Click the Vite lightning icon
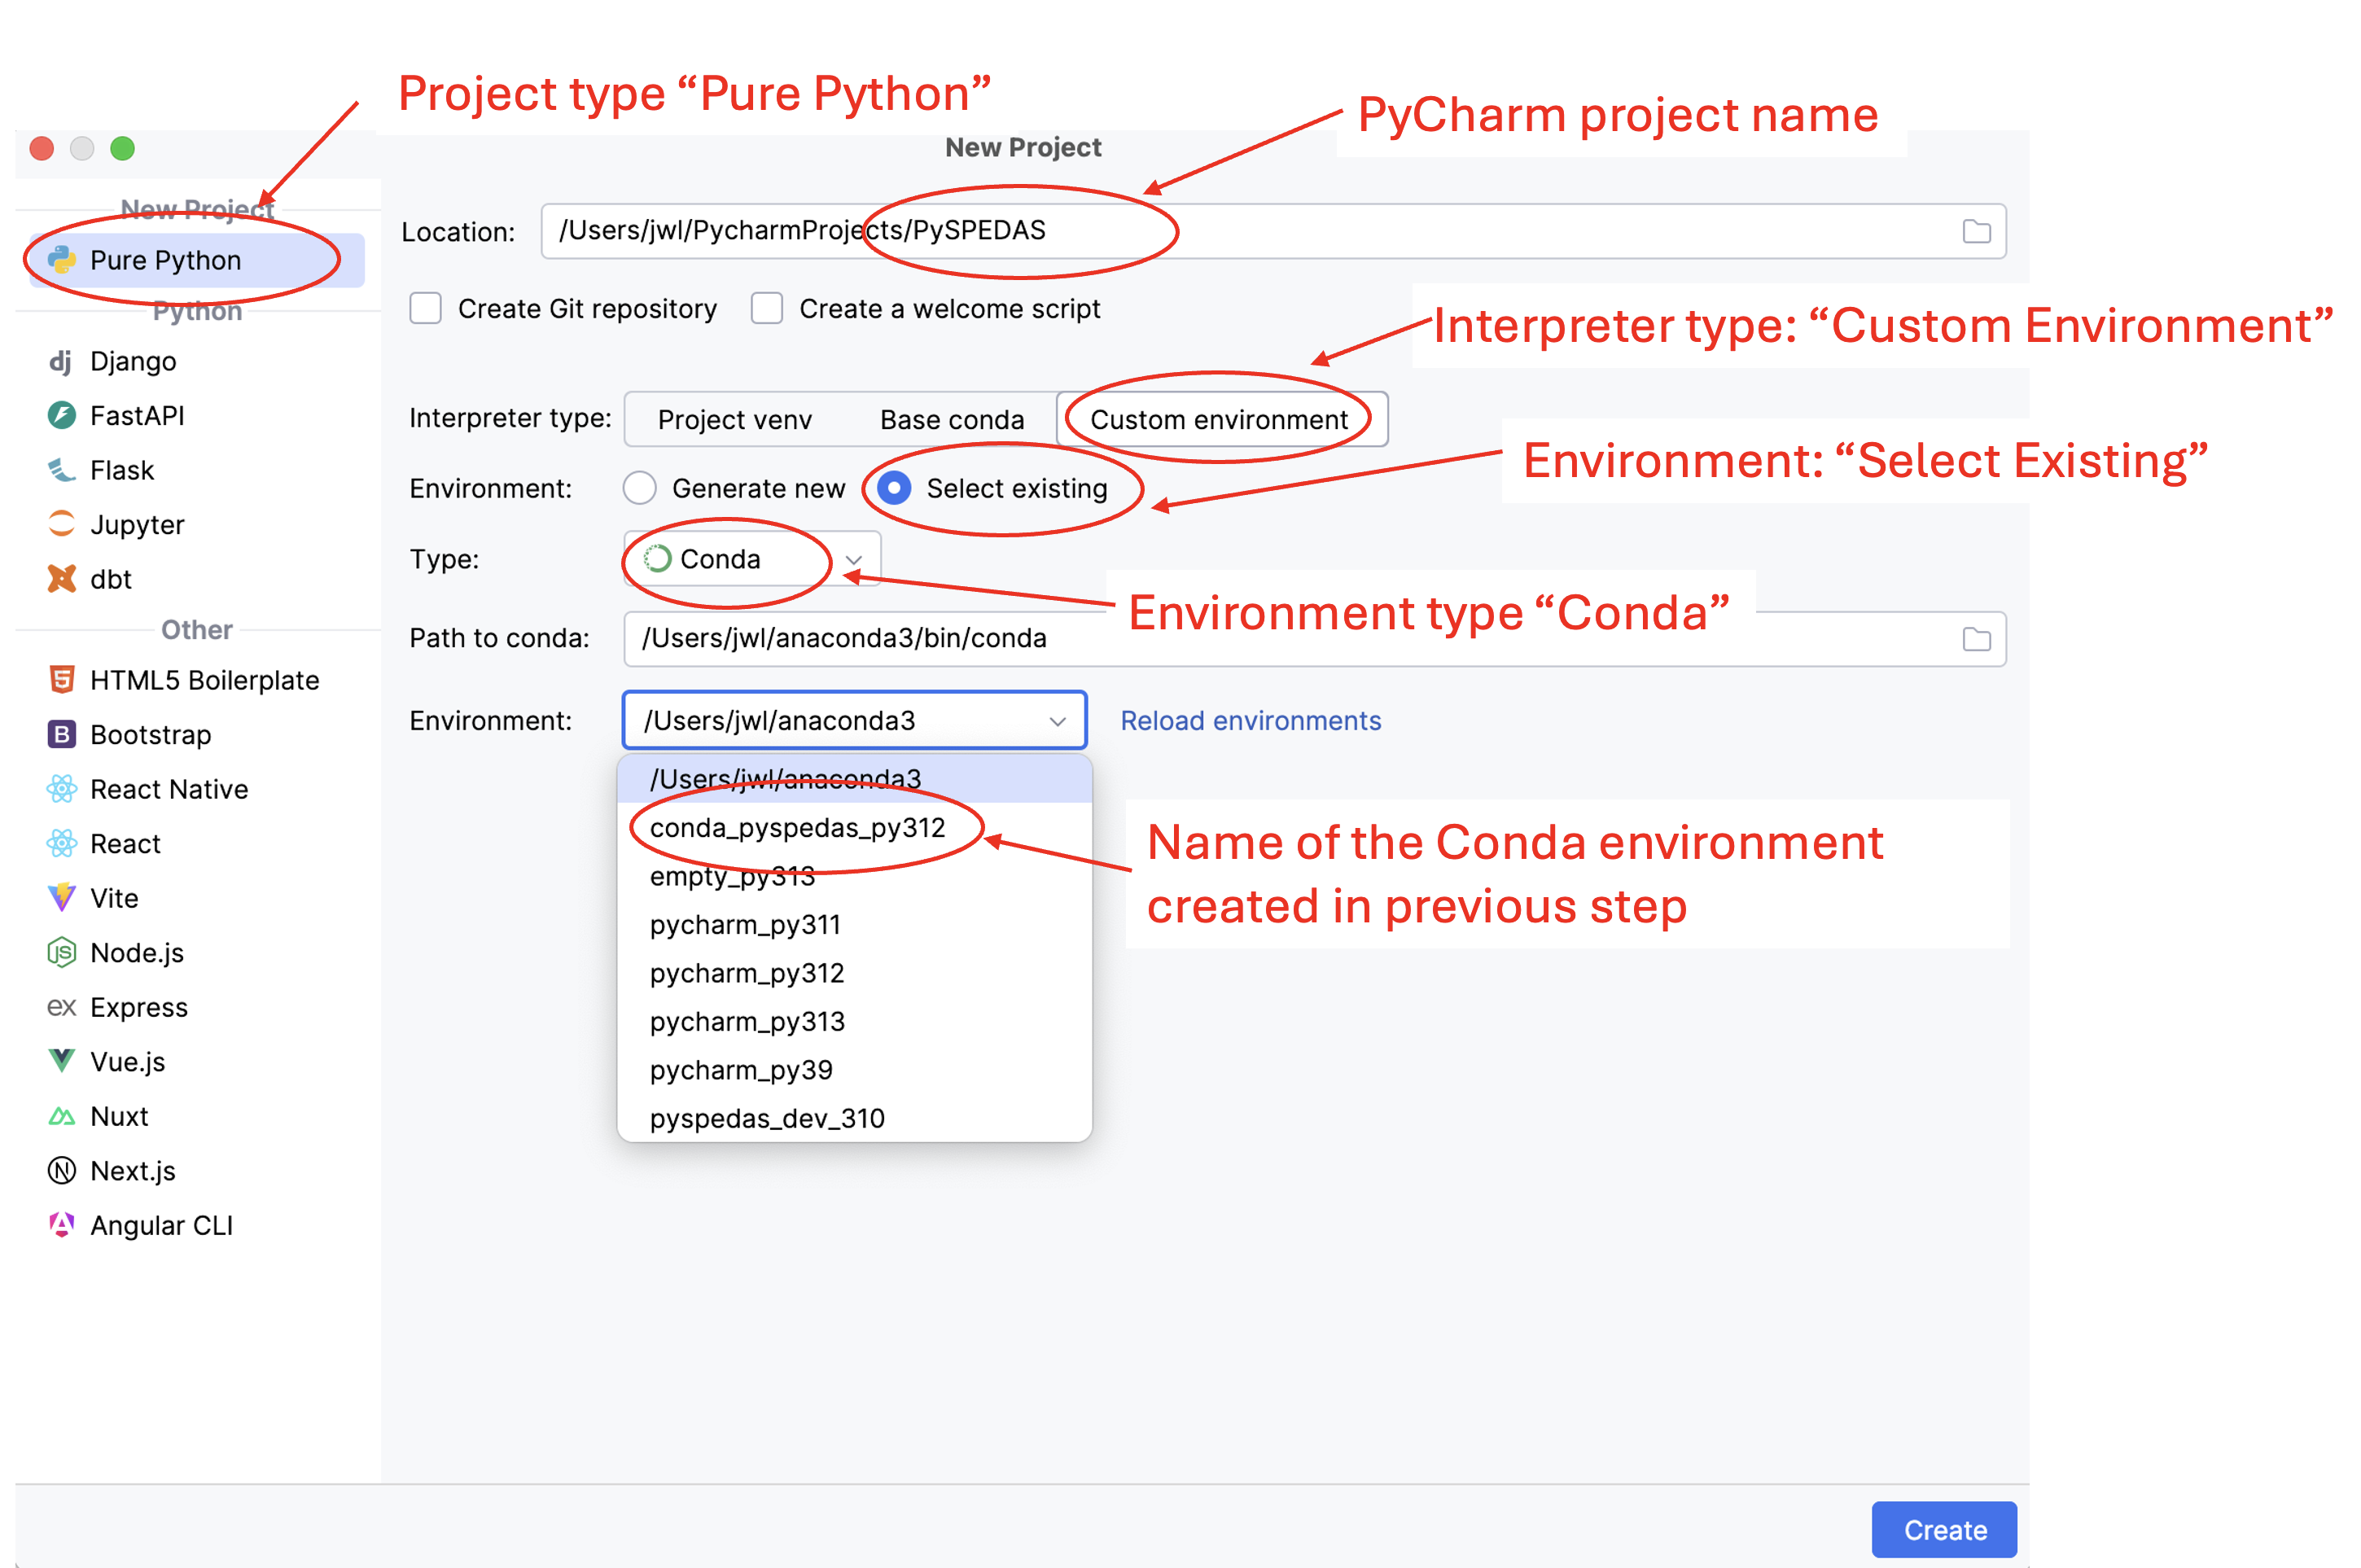Screen dimensions: 2361x1568 click(62, 898)
